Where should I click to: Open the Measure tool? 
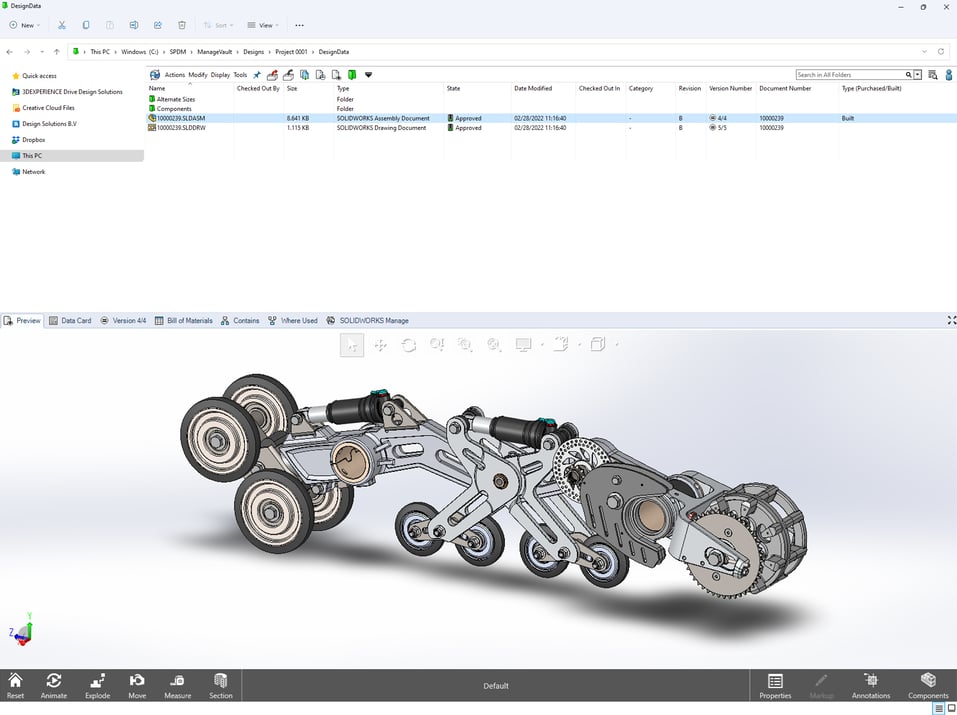tap(177, 685)
